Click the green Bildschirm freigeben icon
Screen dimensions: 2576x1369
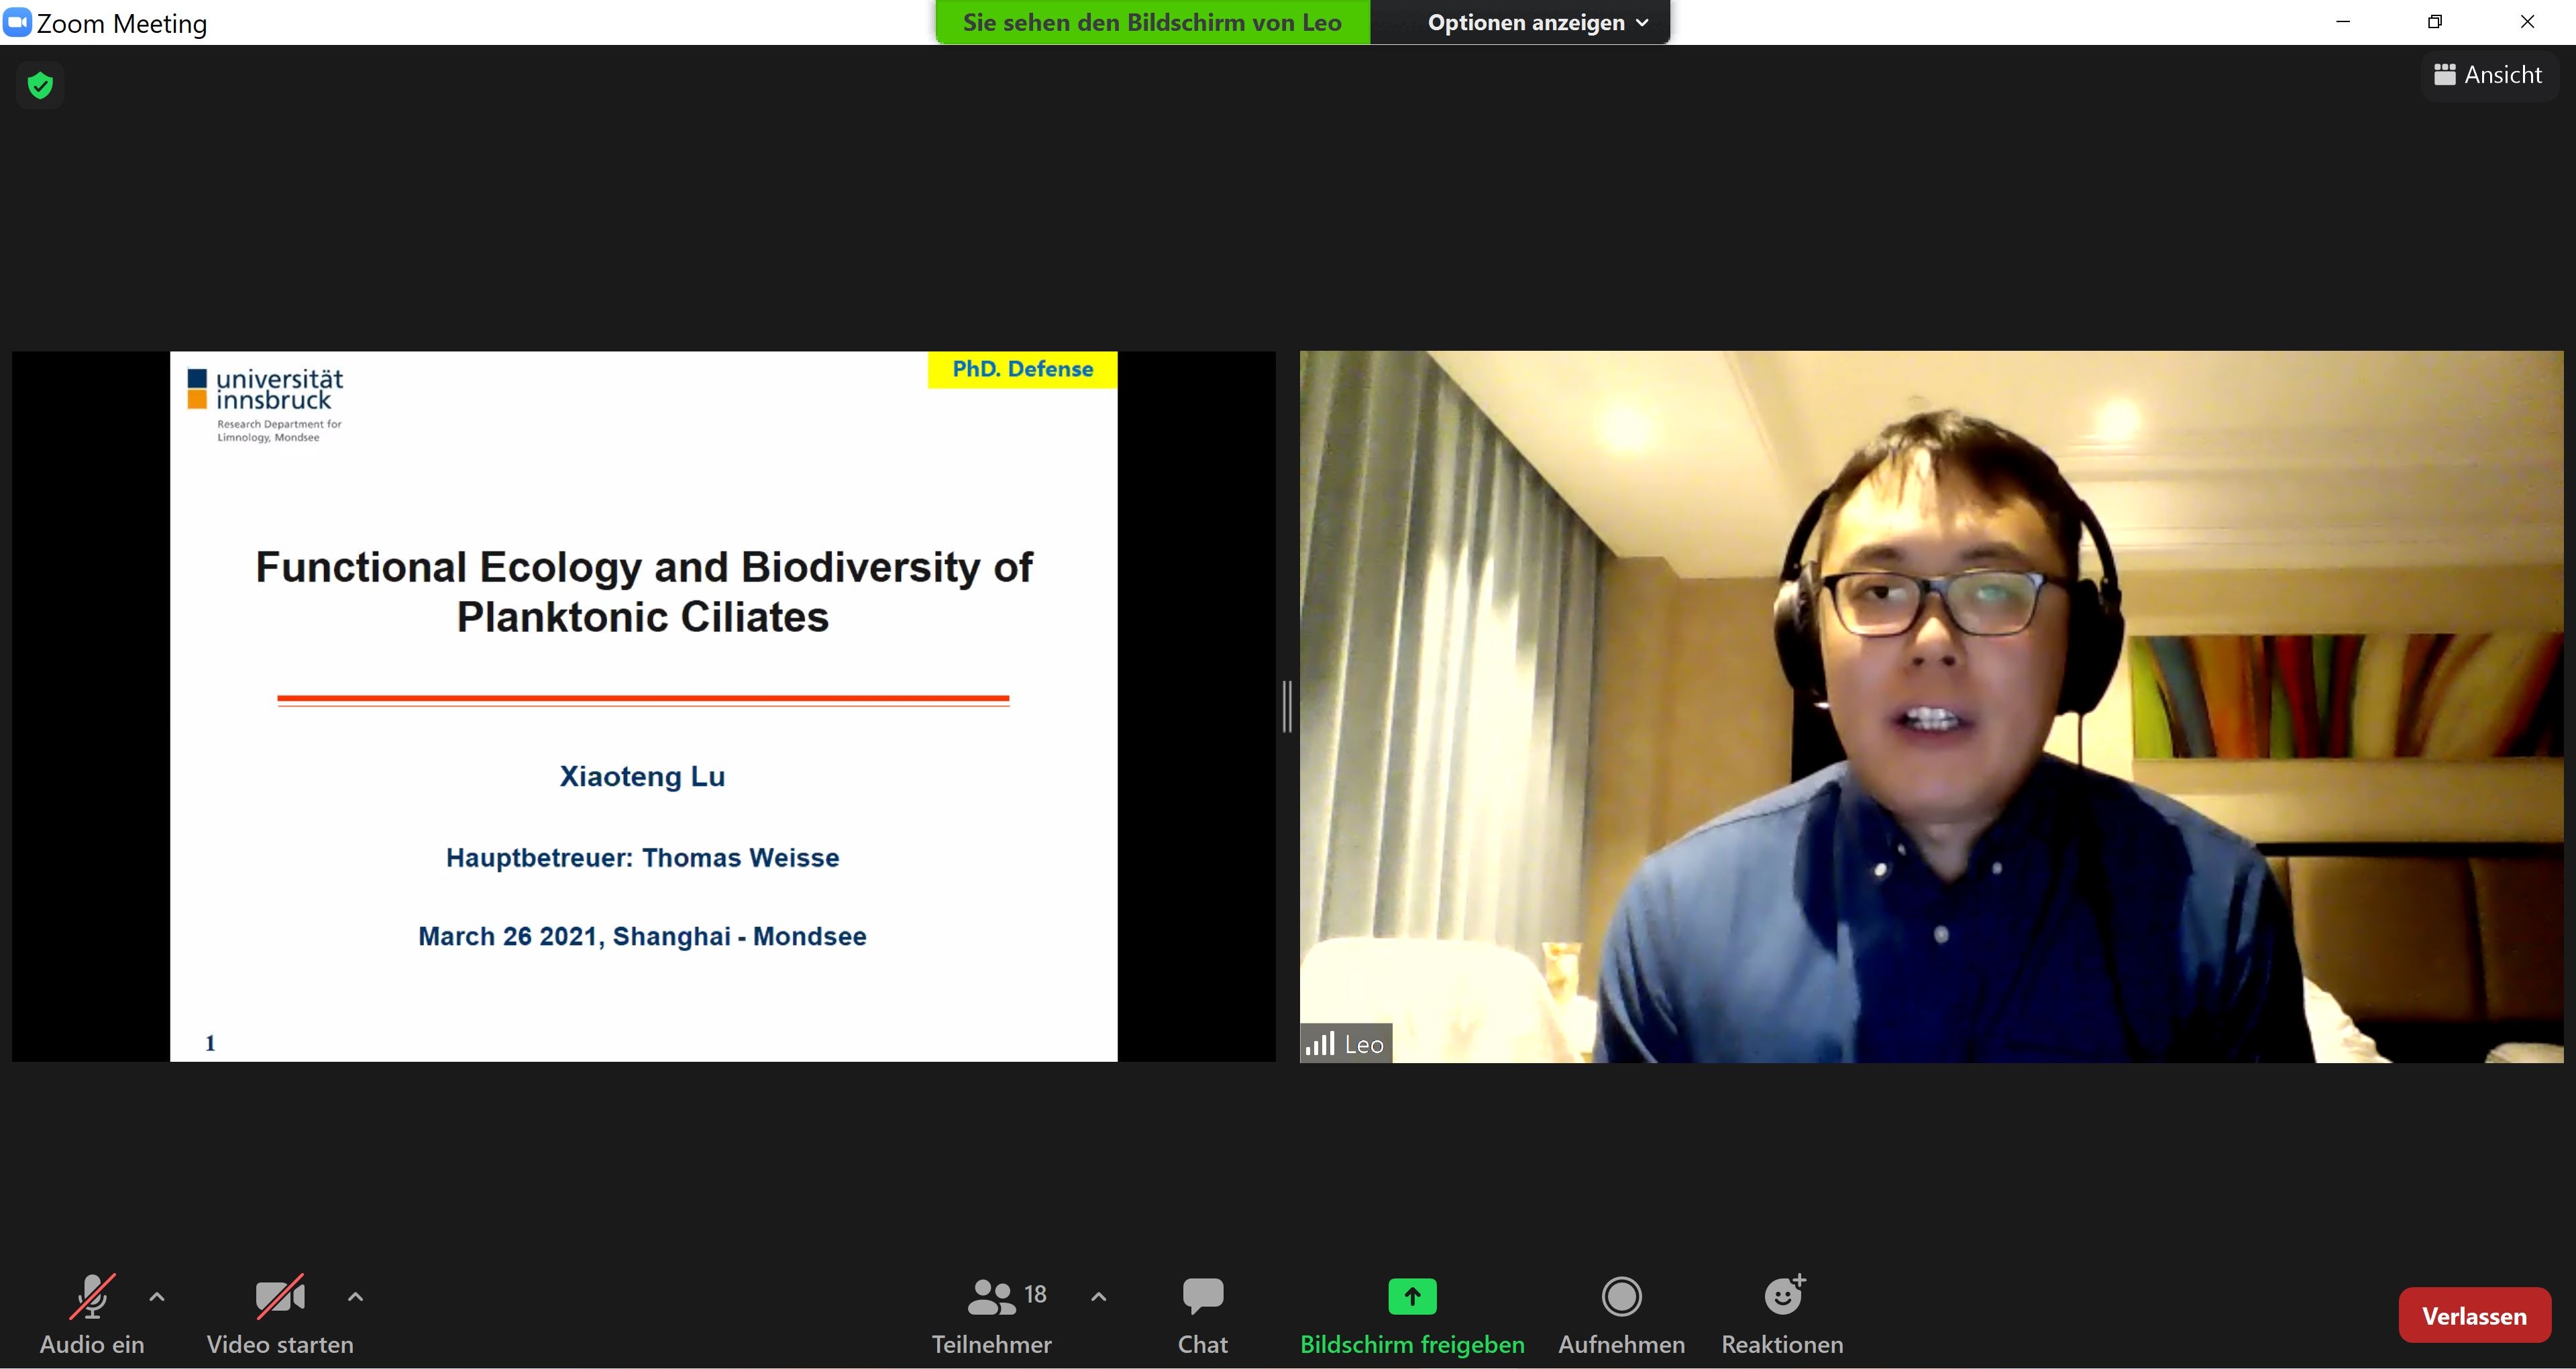1412,1297
